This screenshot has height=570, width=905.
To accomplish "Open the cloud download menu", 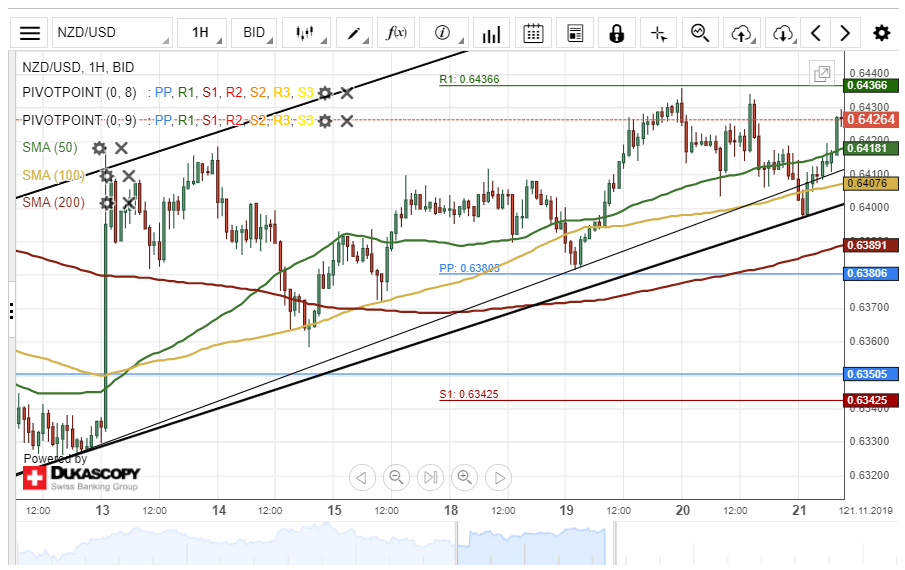I will [x=783, y=33].
